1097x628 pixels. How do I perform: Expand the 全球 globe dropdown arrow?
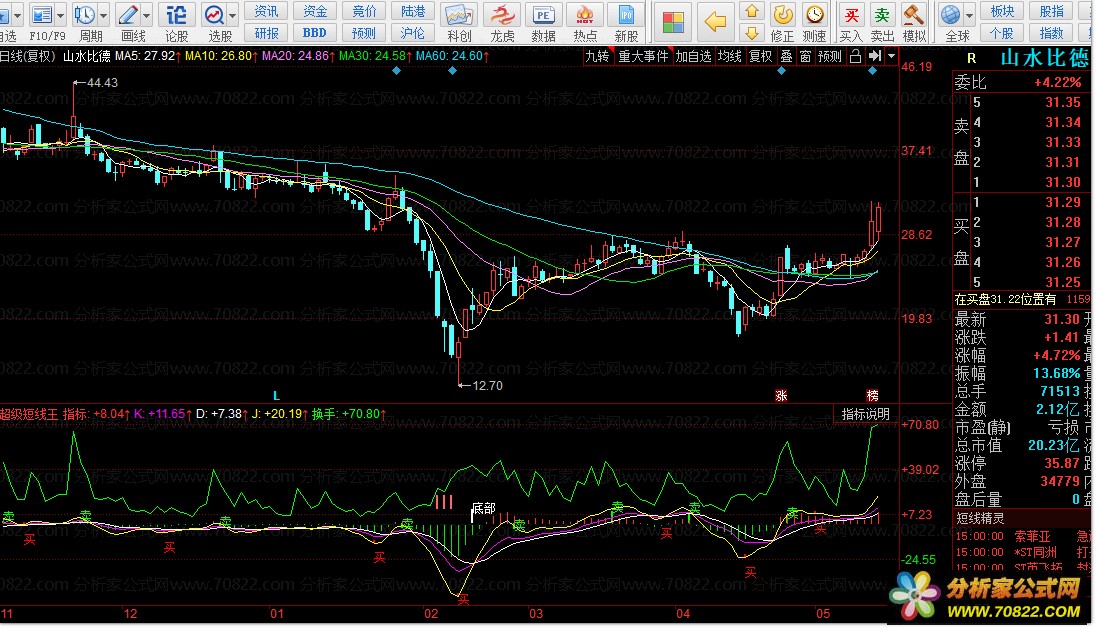point(969,15)
